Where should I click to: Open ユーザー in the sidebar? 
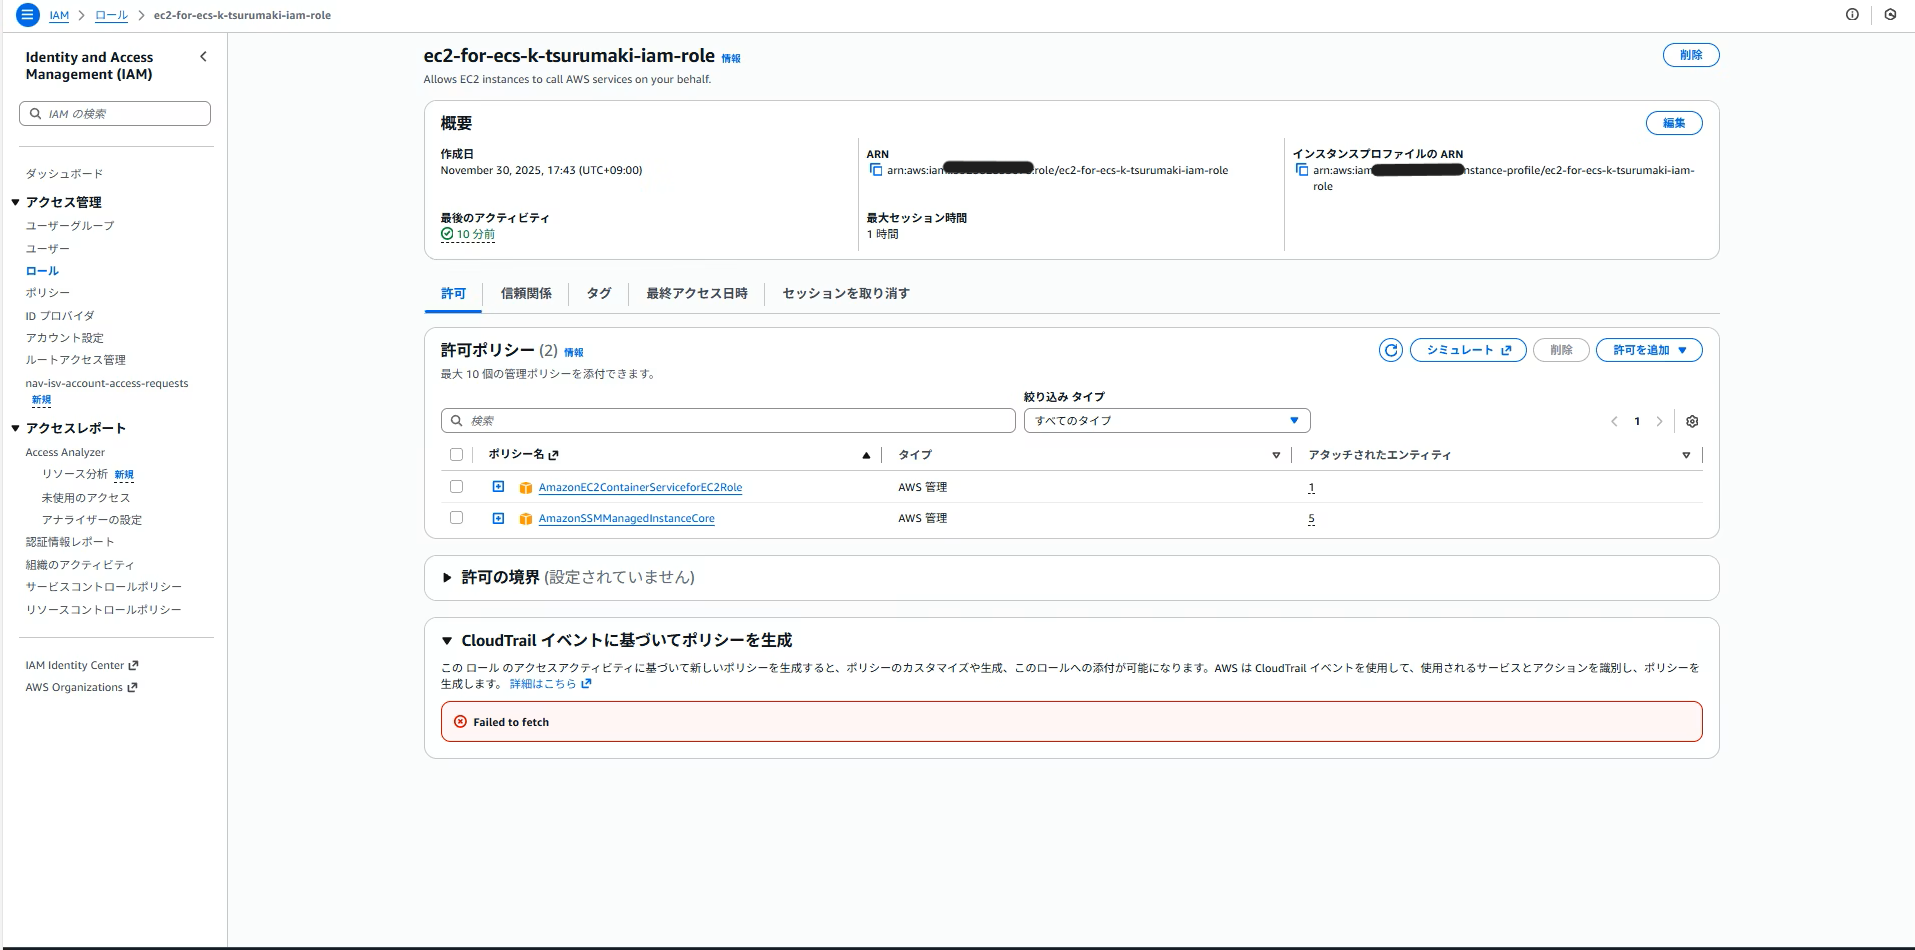48,249
